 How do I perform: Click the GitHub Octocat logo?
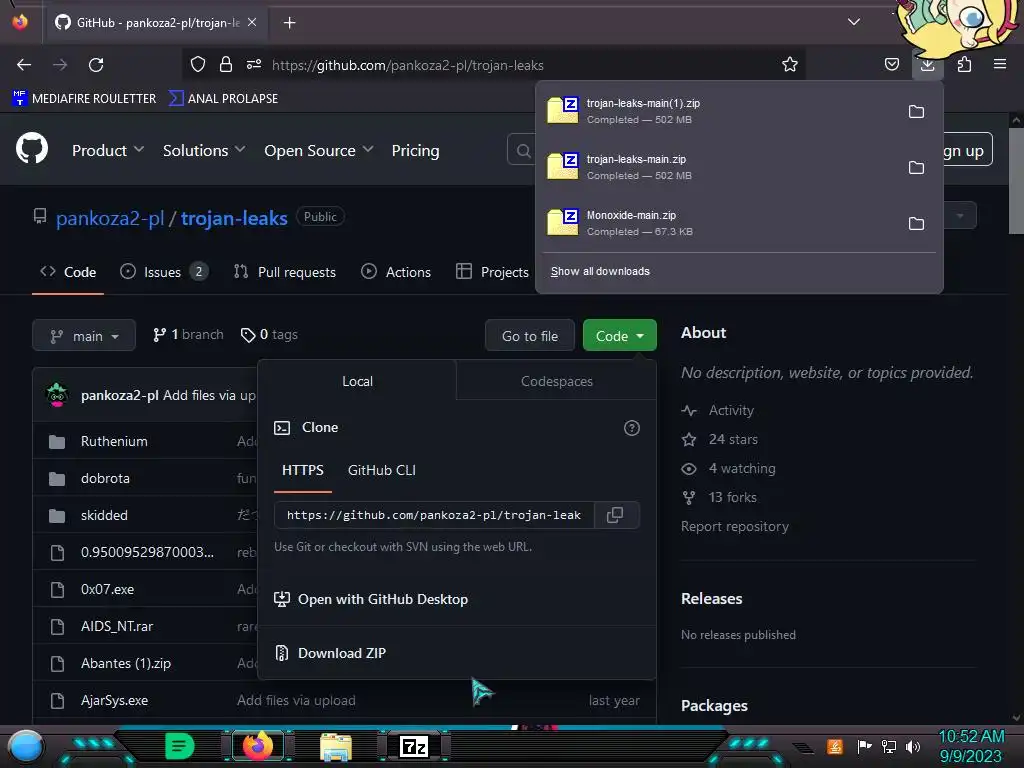(x=32, y=149)
